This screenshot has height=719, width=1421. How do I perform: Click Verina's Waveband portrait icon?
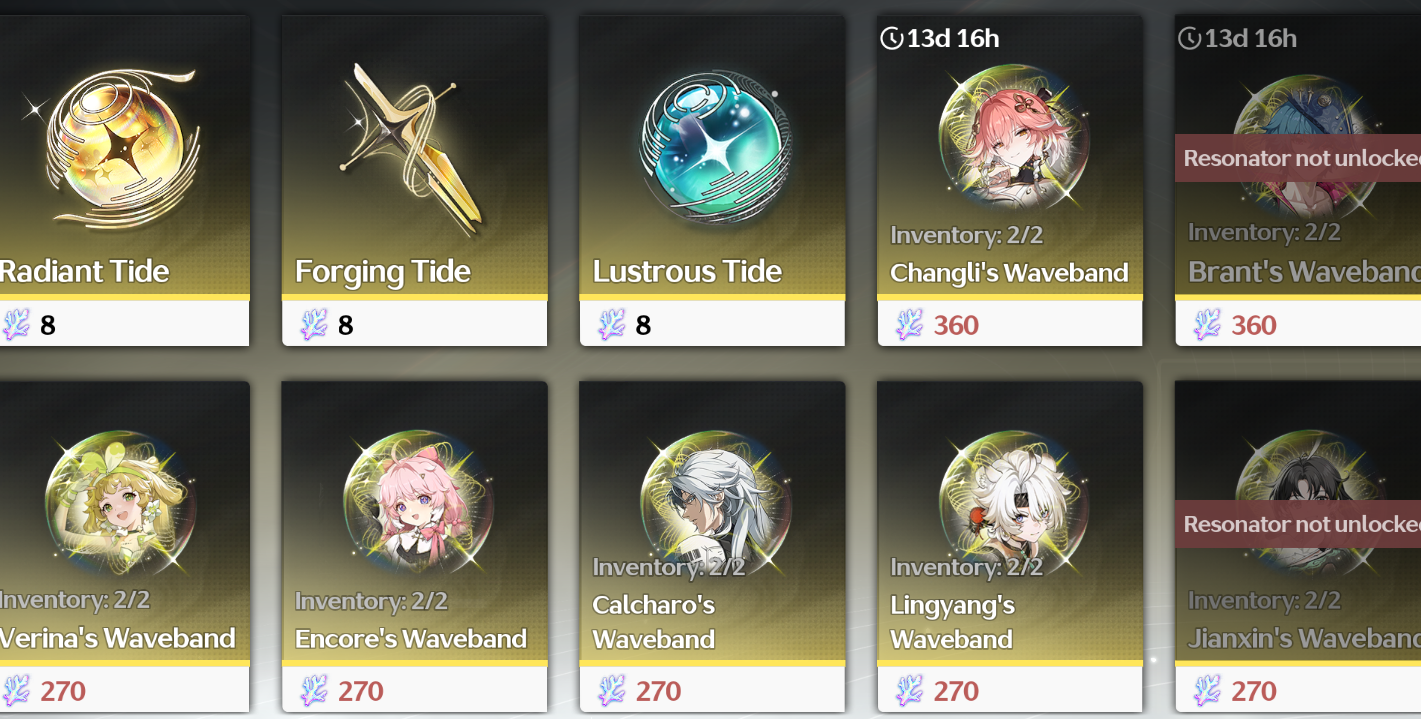point(118,504)
